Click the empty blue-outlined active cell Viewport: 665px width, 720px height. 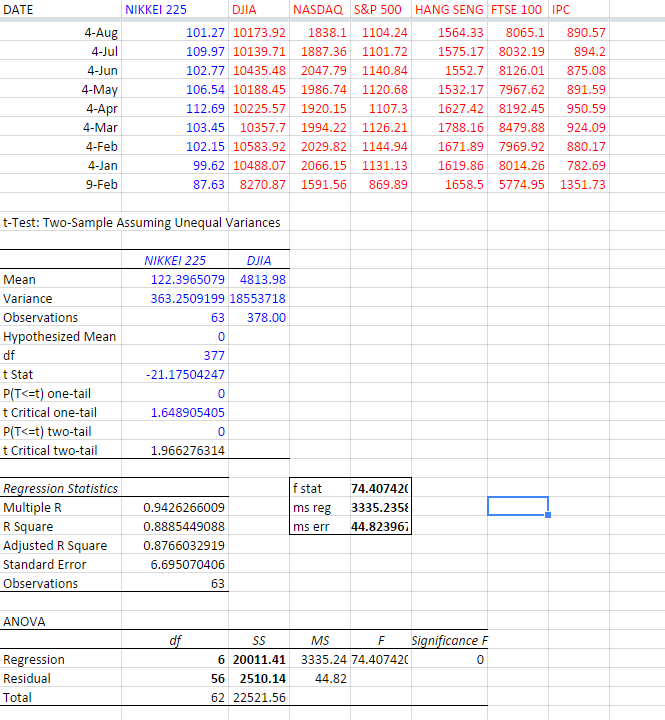[517, 506]
